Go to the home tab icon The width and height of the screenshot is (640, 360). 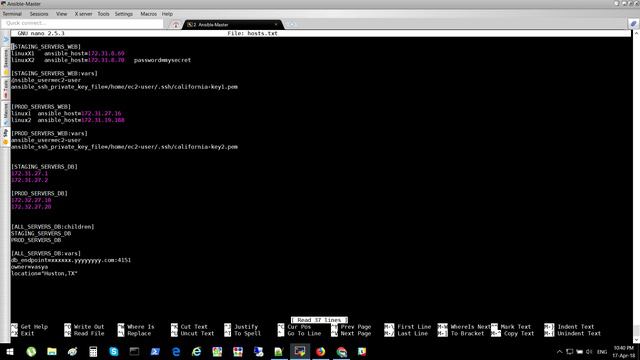point(176,24)
